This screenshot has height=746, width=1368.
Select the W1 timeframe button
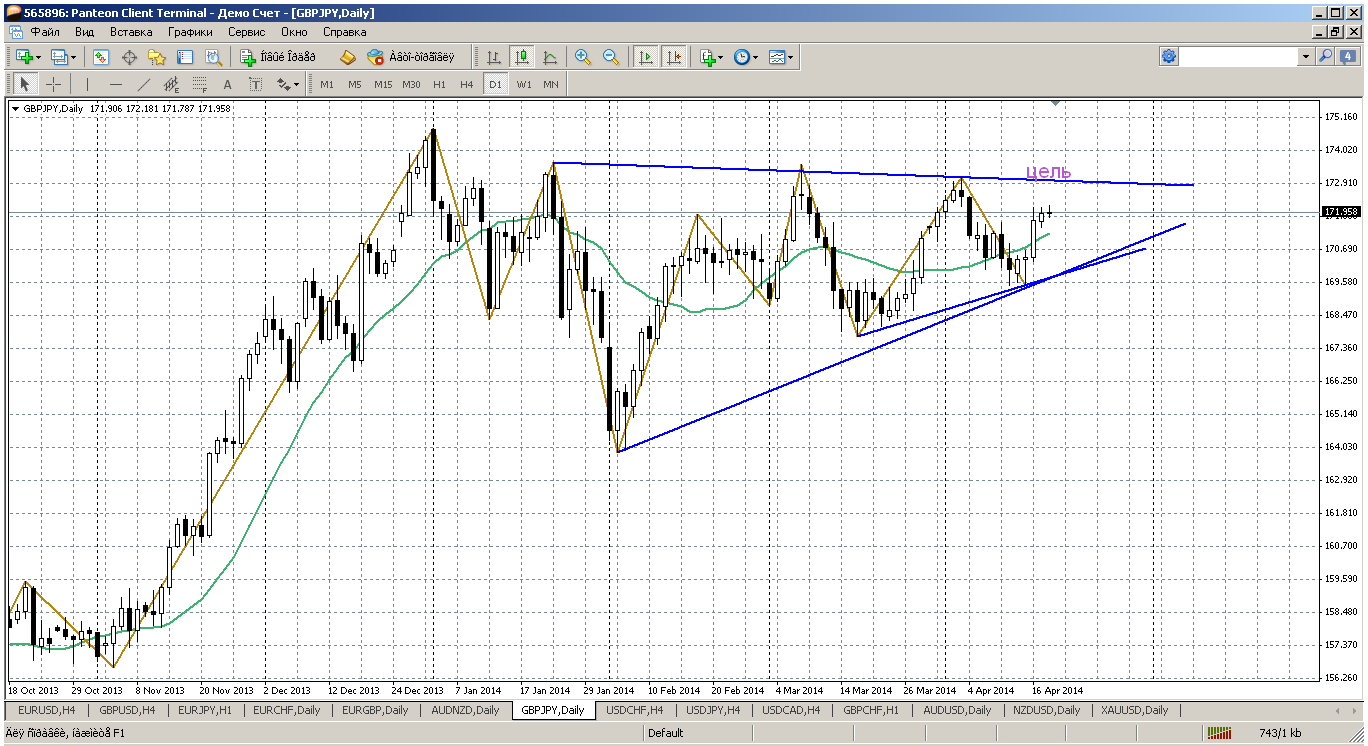tap(523, 84)
